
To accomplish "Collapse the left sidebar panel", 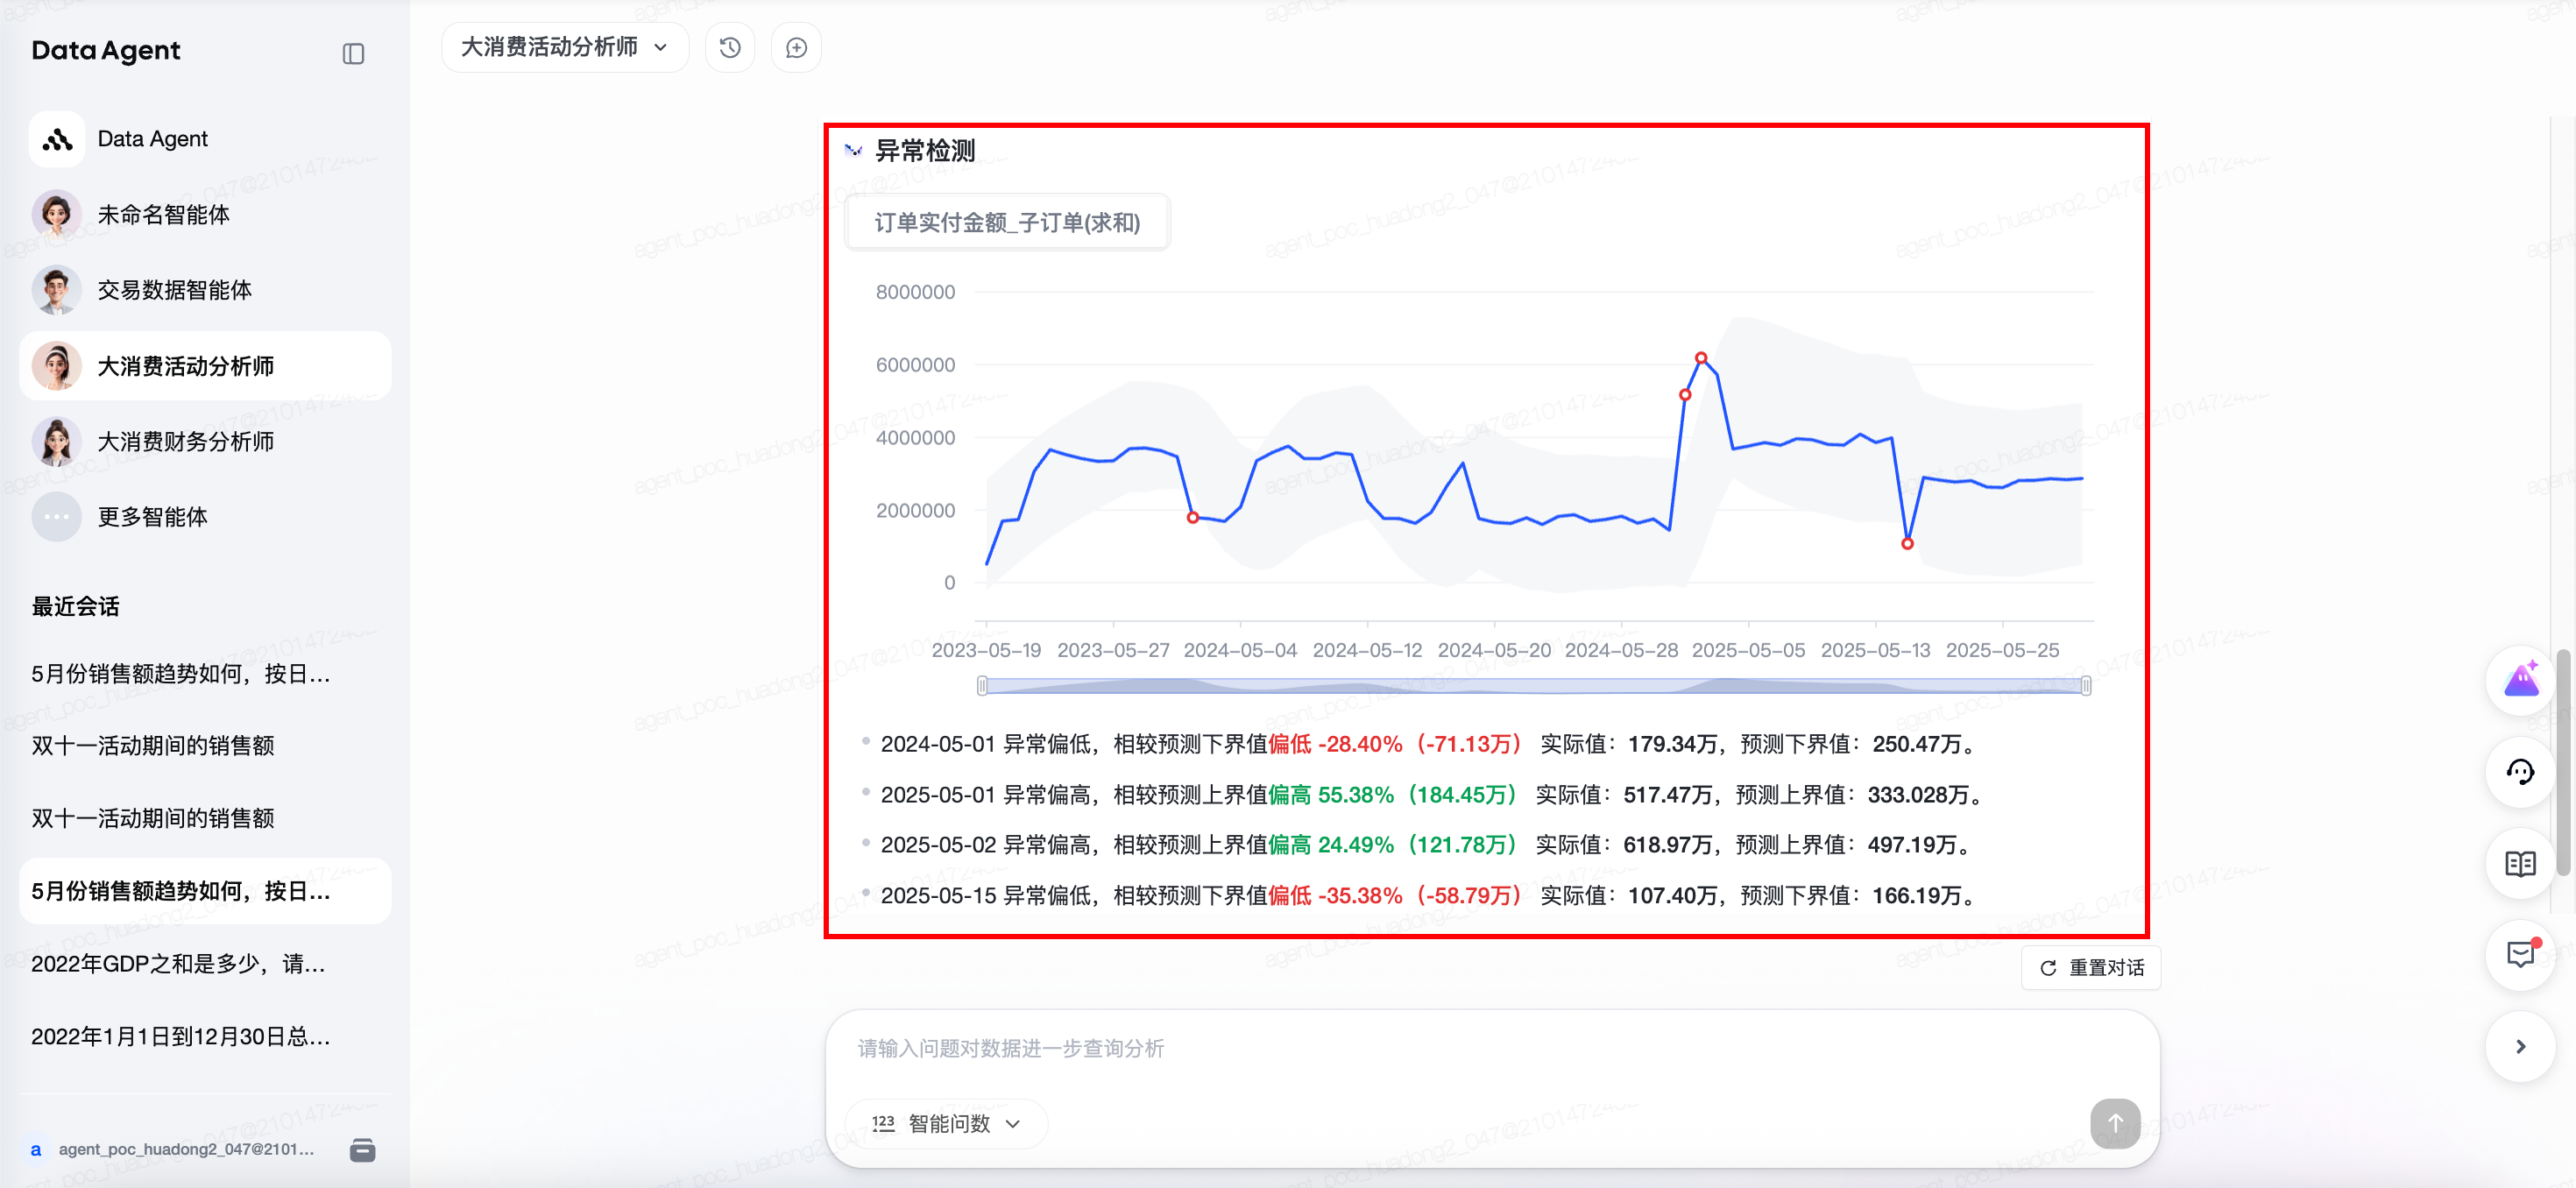I will tap(353, 54).
